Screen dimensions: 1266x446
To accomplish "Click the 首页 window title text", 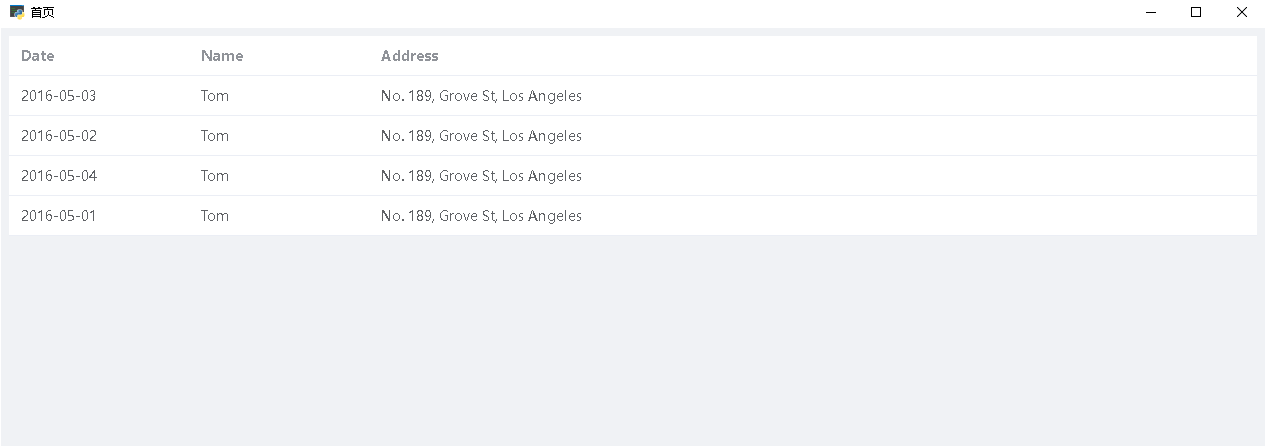I will (43, 13).
